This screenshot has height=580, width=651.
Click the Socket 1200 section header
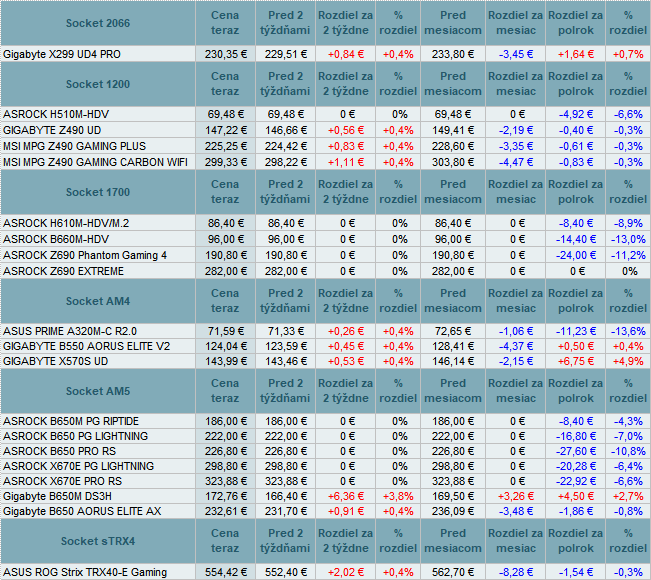(x=98, y=84)
